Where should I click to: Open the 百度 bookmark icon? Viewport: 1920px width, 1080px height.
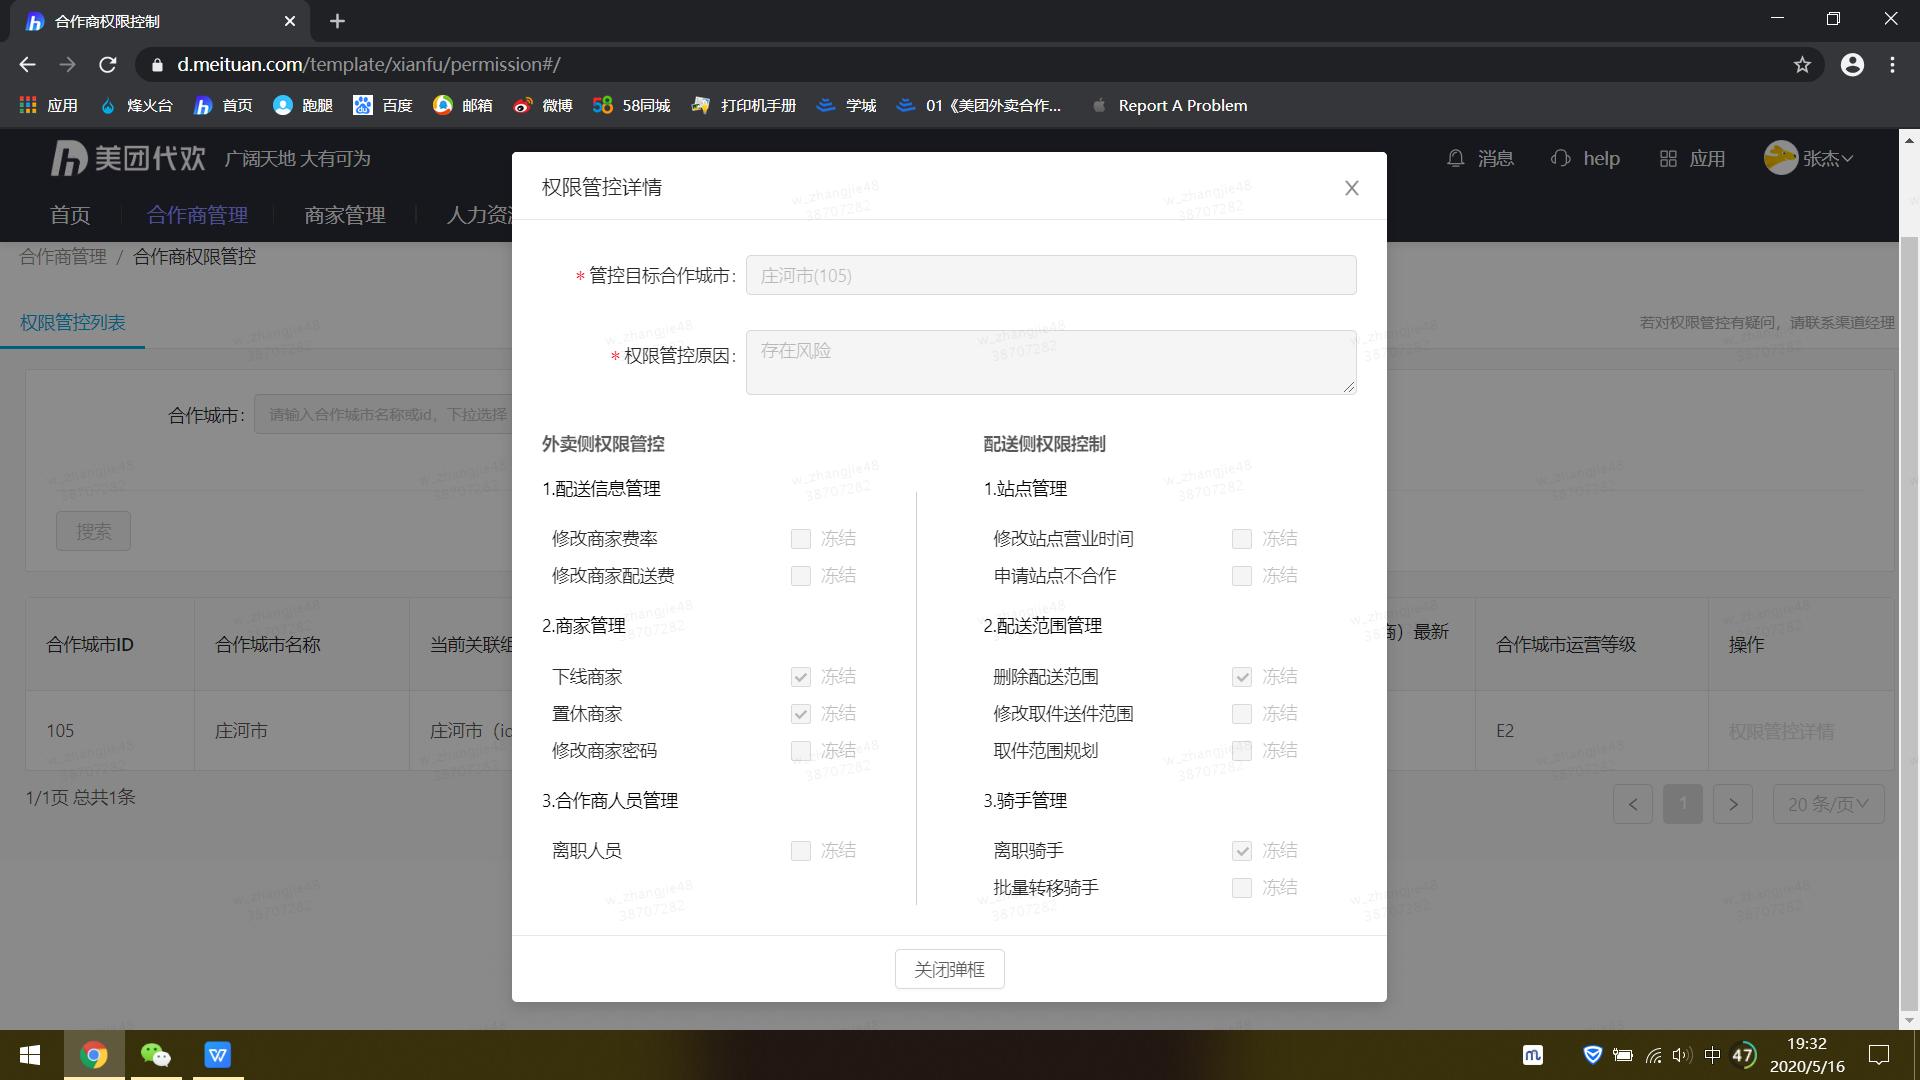tap(364, 105)
